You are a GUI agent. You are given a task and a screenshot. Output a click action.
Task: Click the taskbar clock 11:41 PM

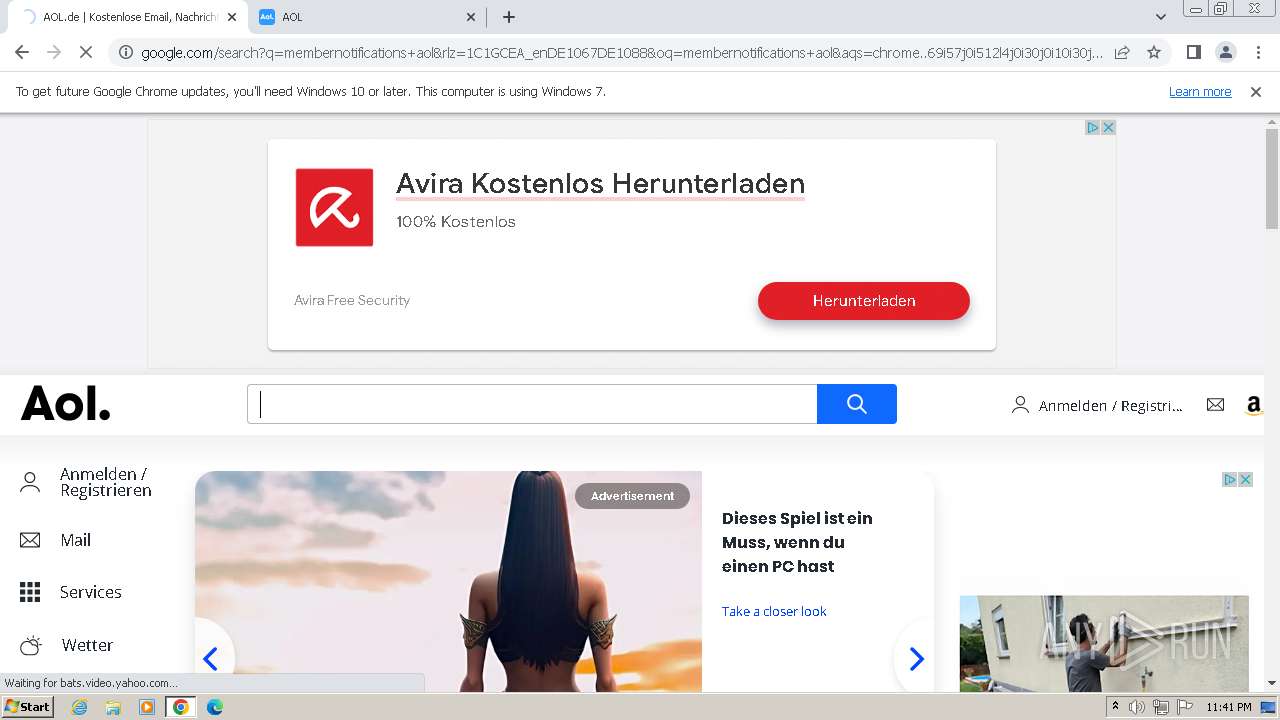pos(1229,707)
